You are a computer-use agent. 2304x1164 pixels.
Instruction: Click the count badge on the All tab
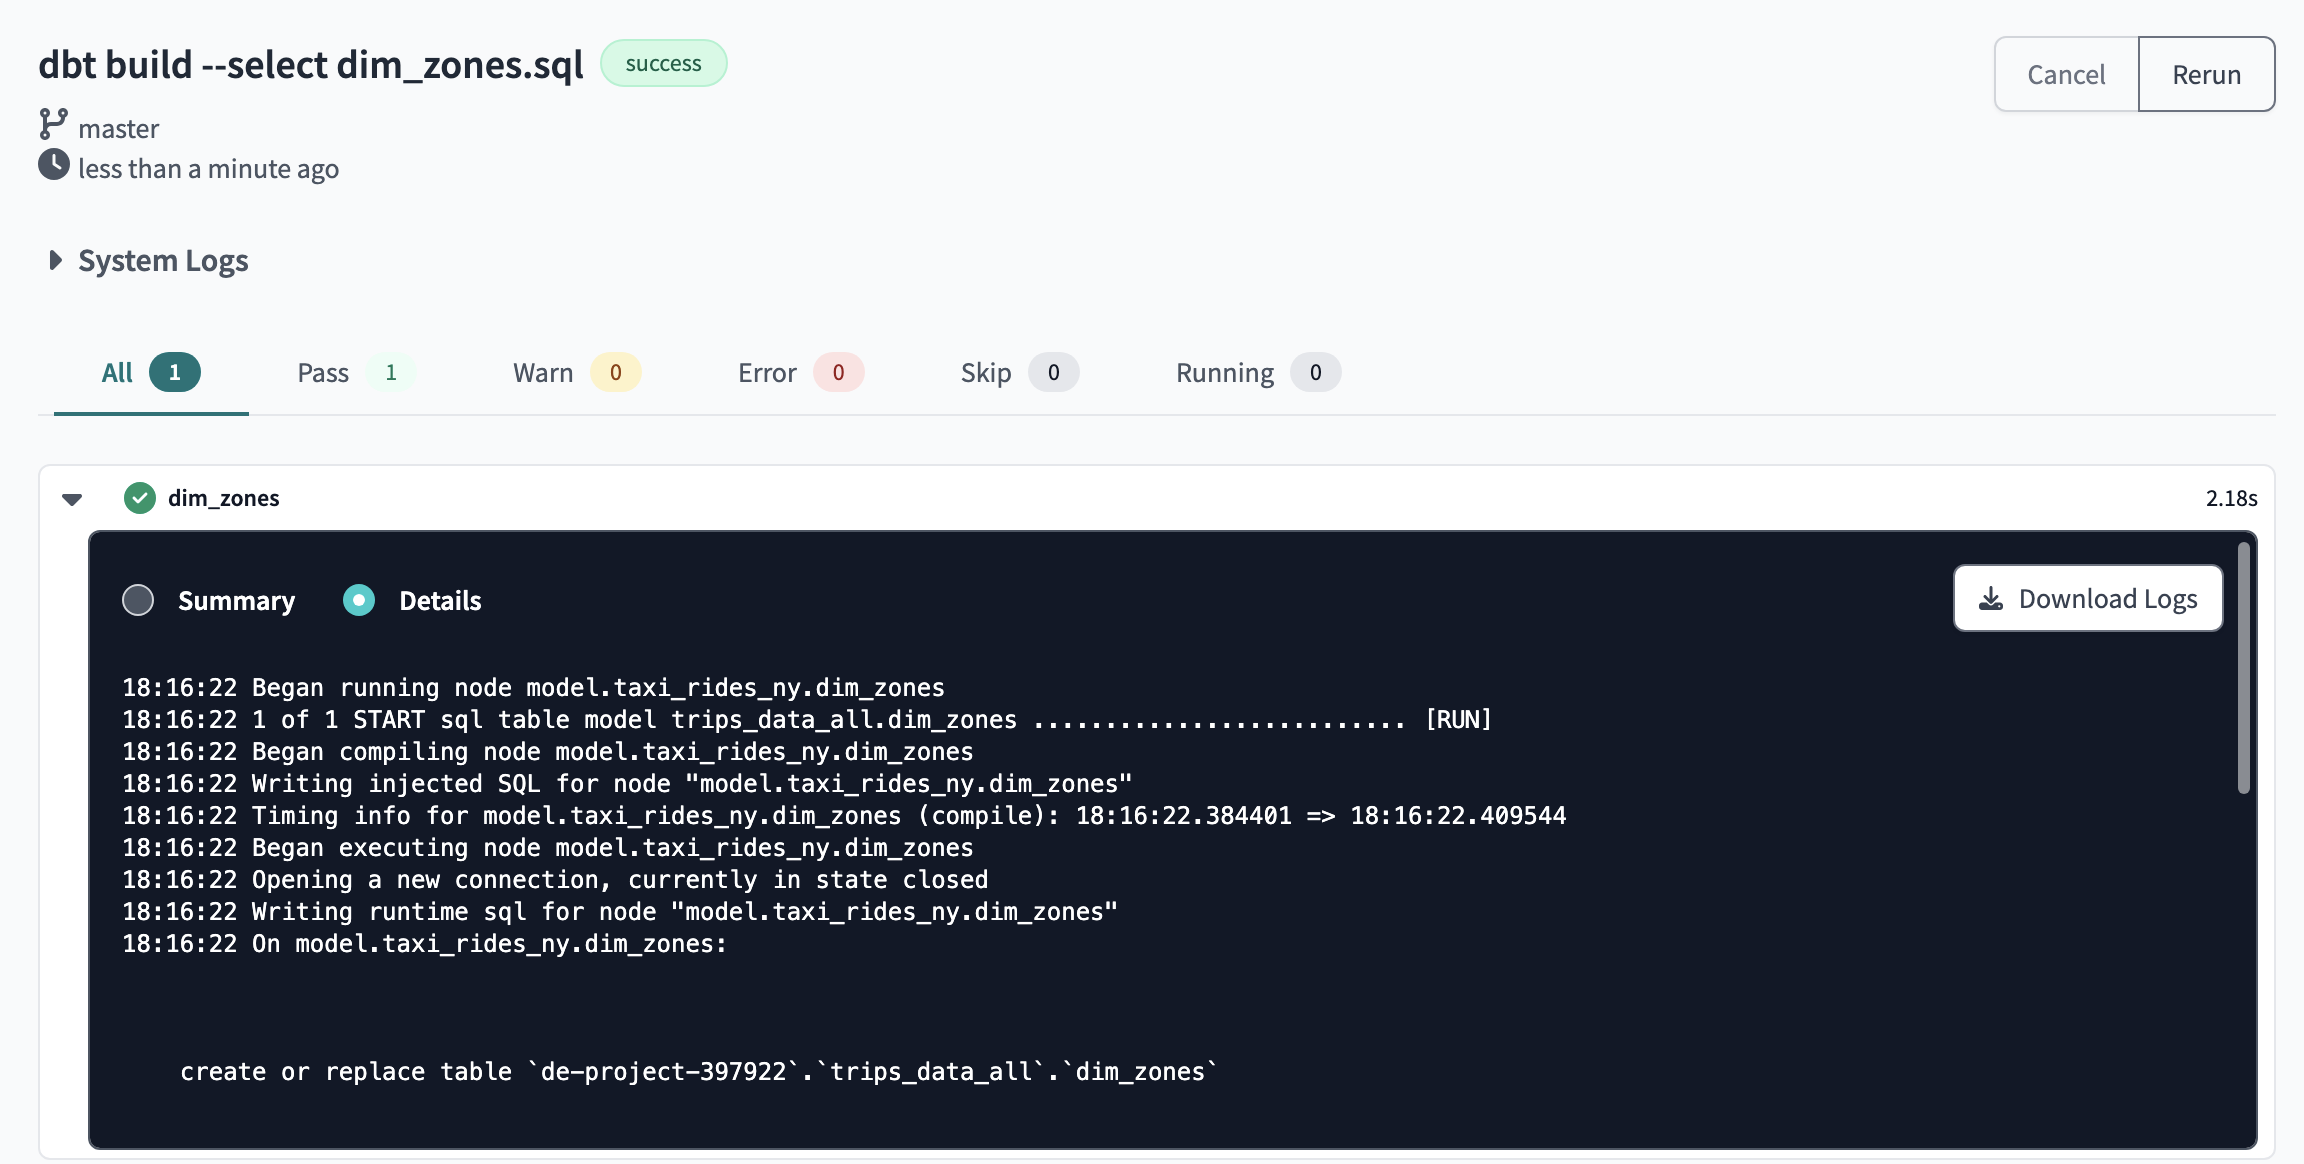175,373
